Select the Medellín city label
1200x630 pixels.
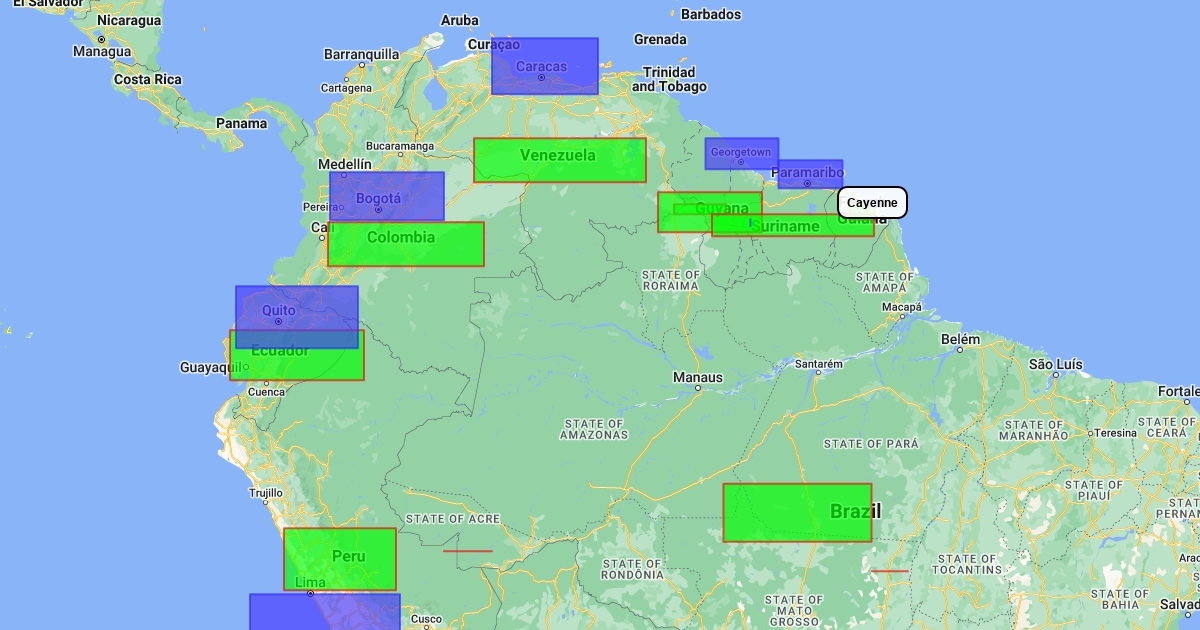click(344, 164)
